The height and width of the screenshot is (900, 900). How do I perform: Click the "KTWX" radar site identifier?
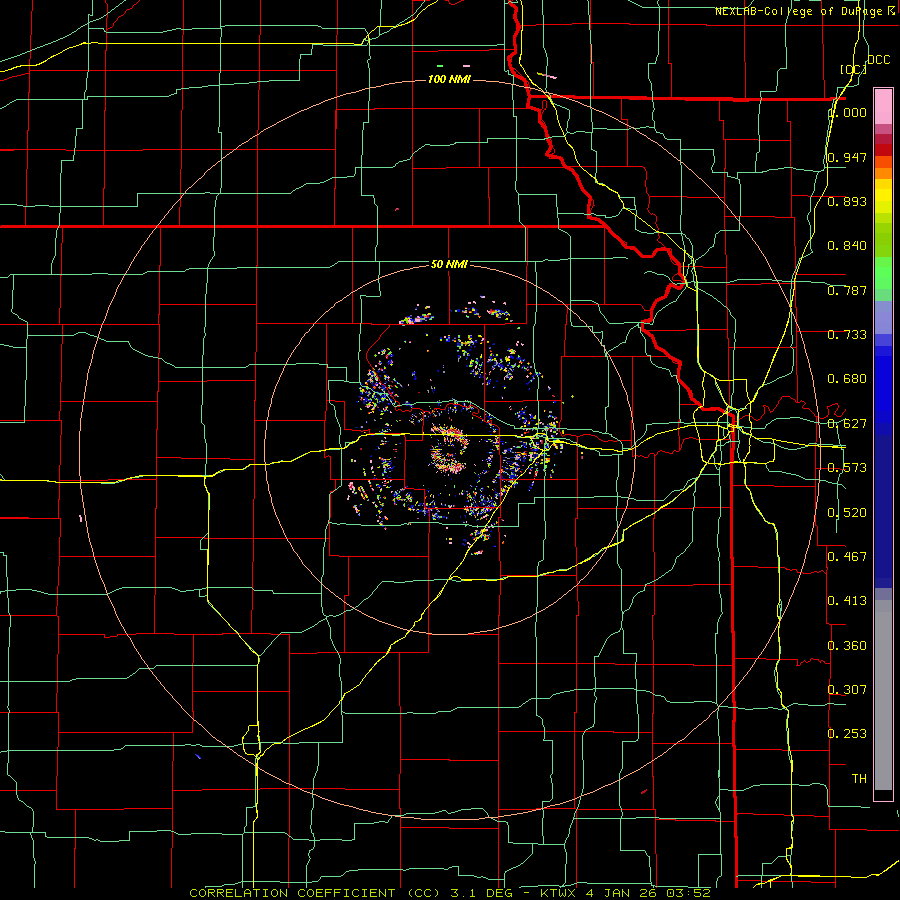(558, 893)
